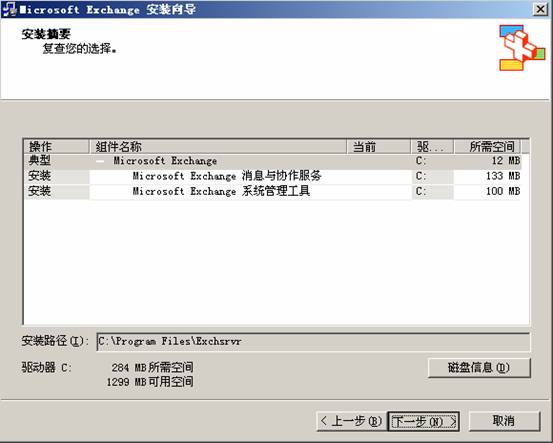Click the 安装路径(I) label
553x443 pixels.
55,341
